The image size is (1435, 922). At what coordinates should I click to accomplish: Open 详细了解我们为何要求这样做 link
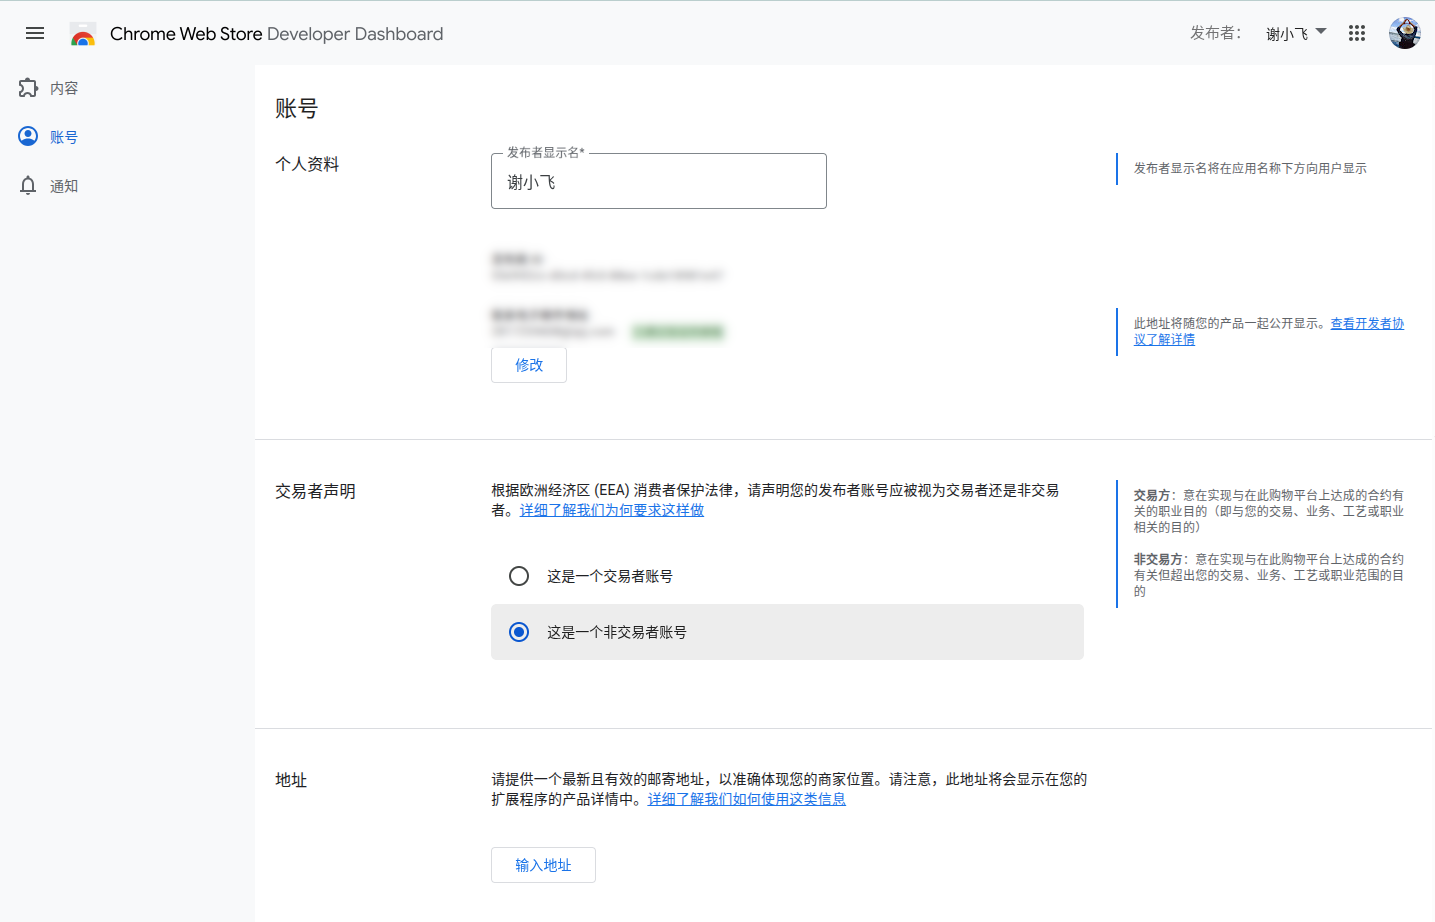point(610,510)
